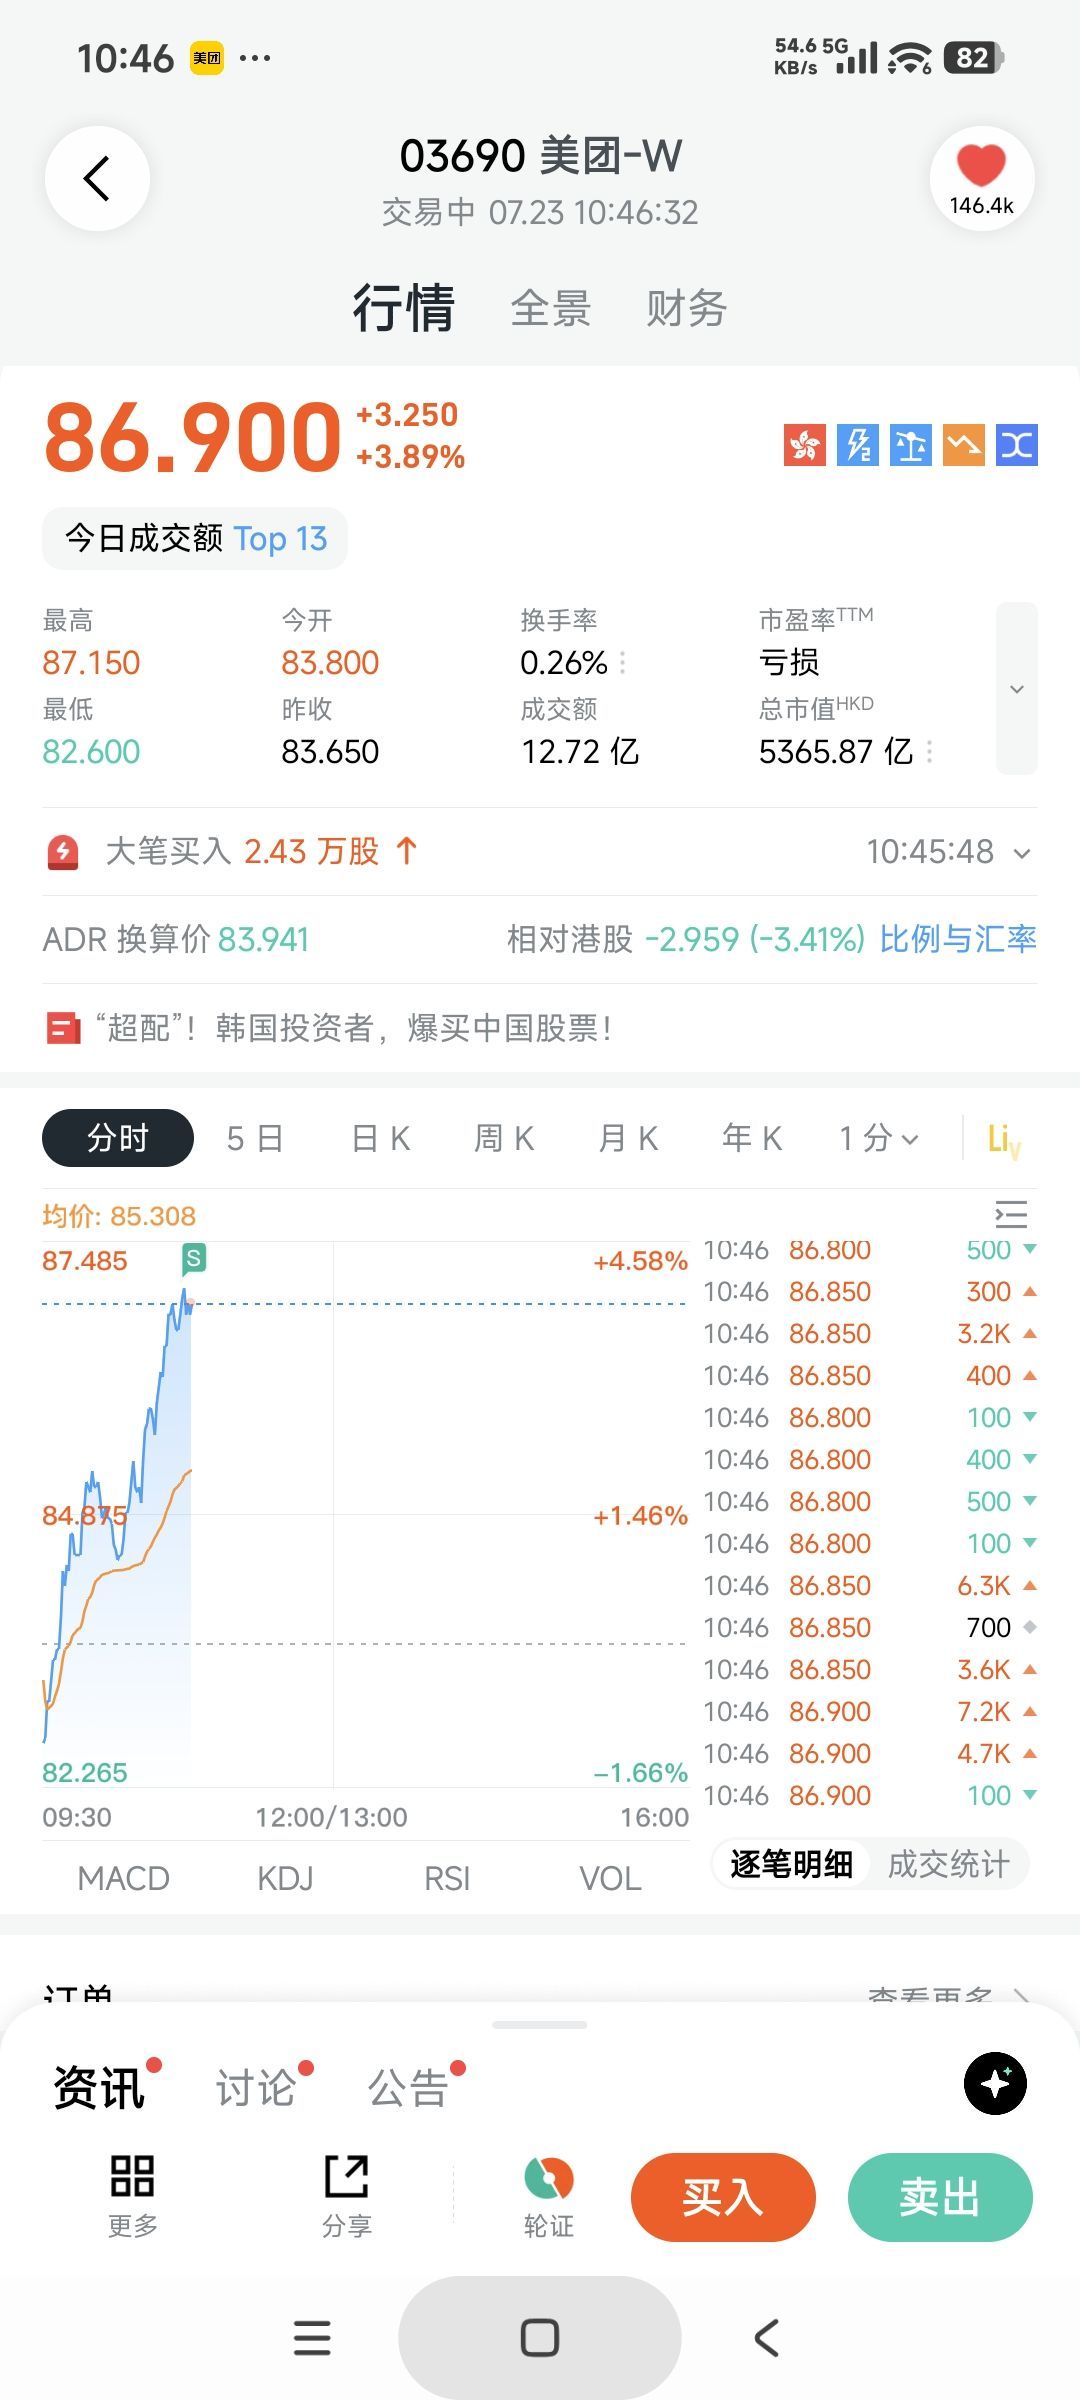This screenshot has height=2400, width=1080.
Task: Select 月K chart period
Action: 628,1138
